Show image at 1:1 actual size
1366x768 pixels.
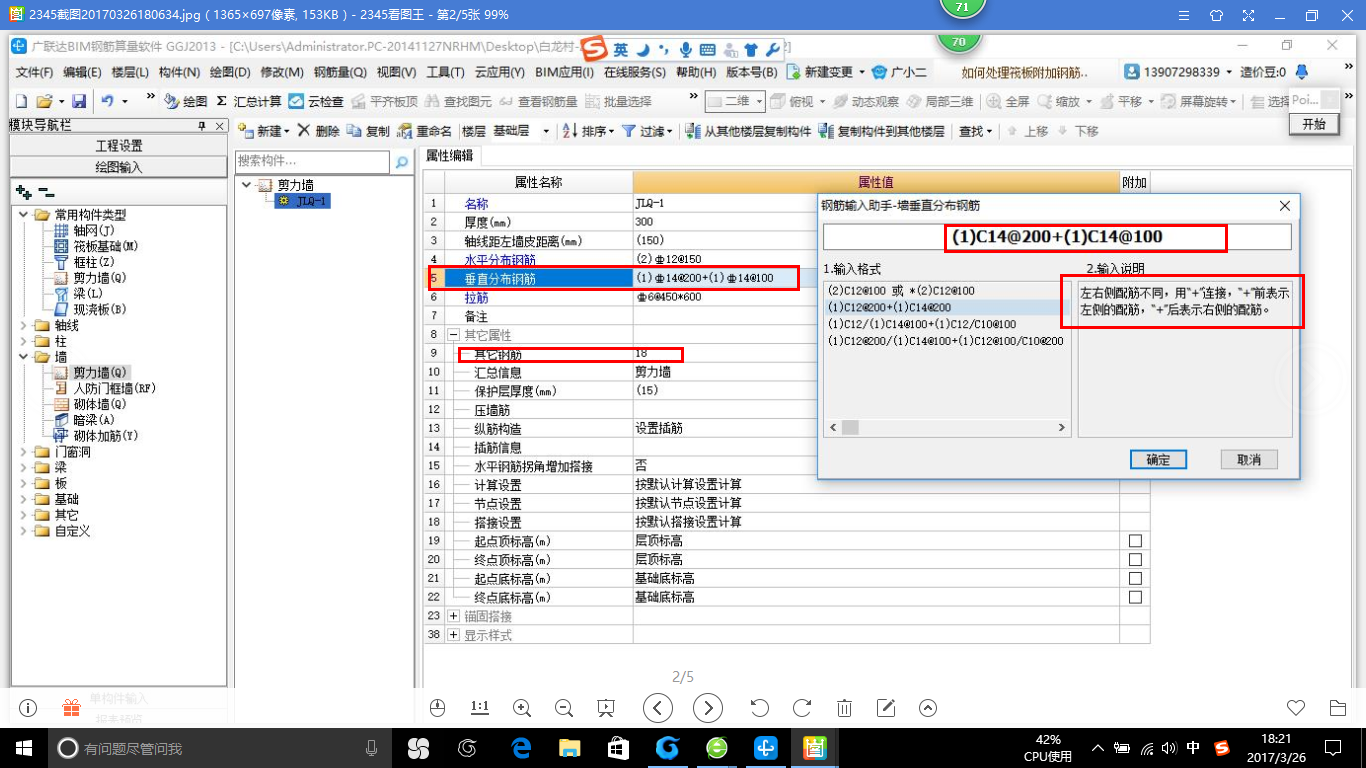pyautogui.click(x=479, y=708)
